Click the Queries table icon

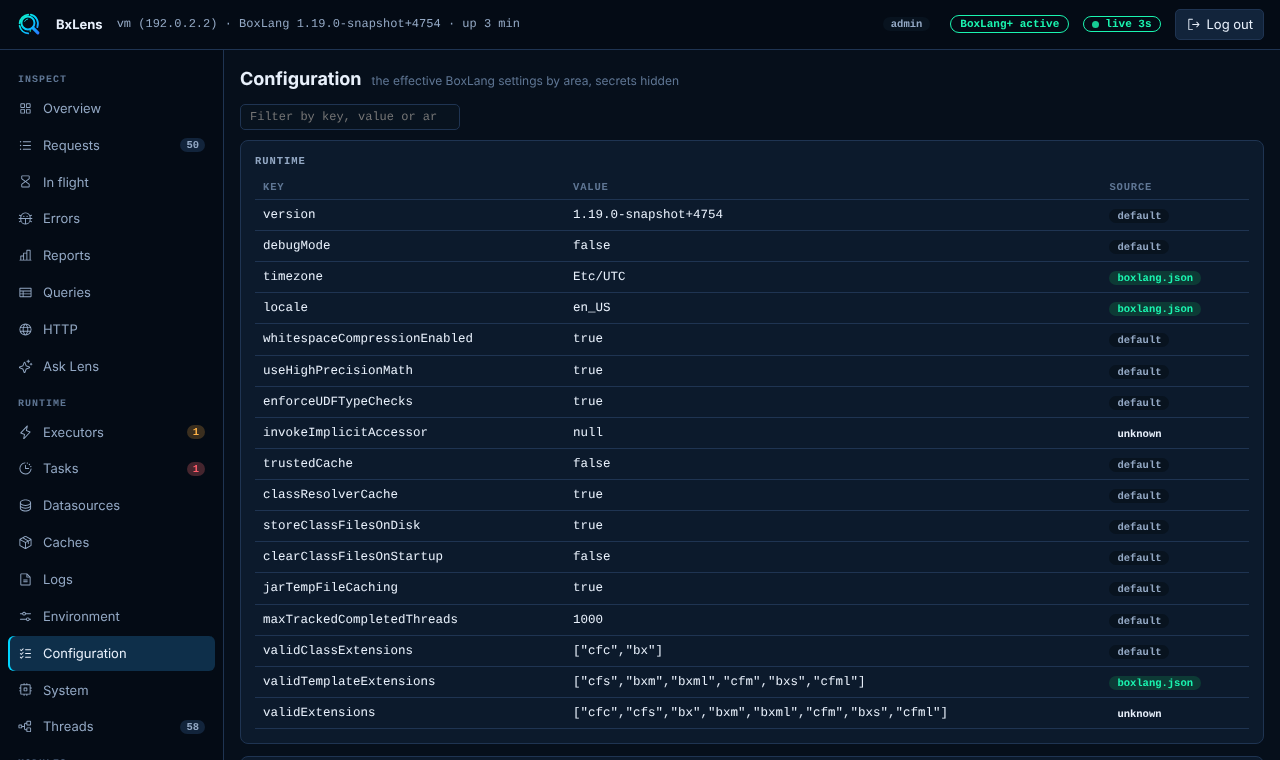coord(25,292)
